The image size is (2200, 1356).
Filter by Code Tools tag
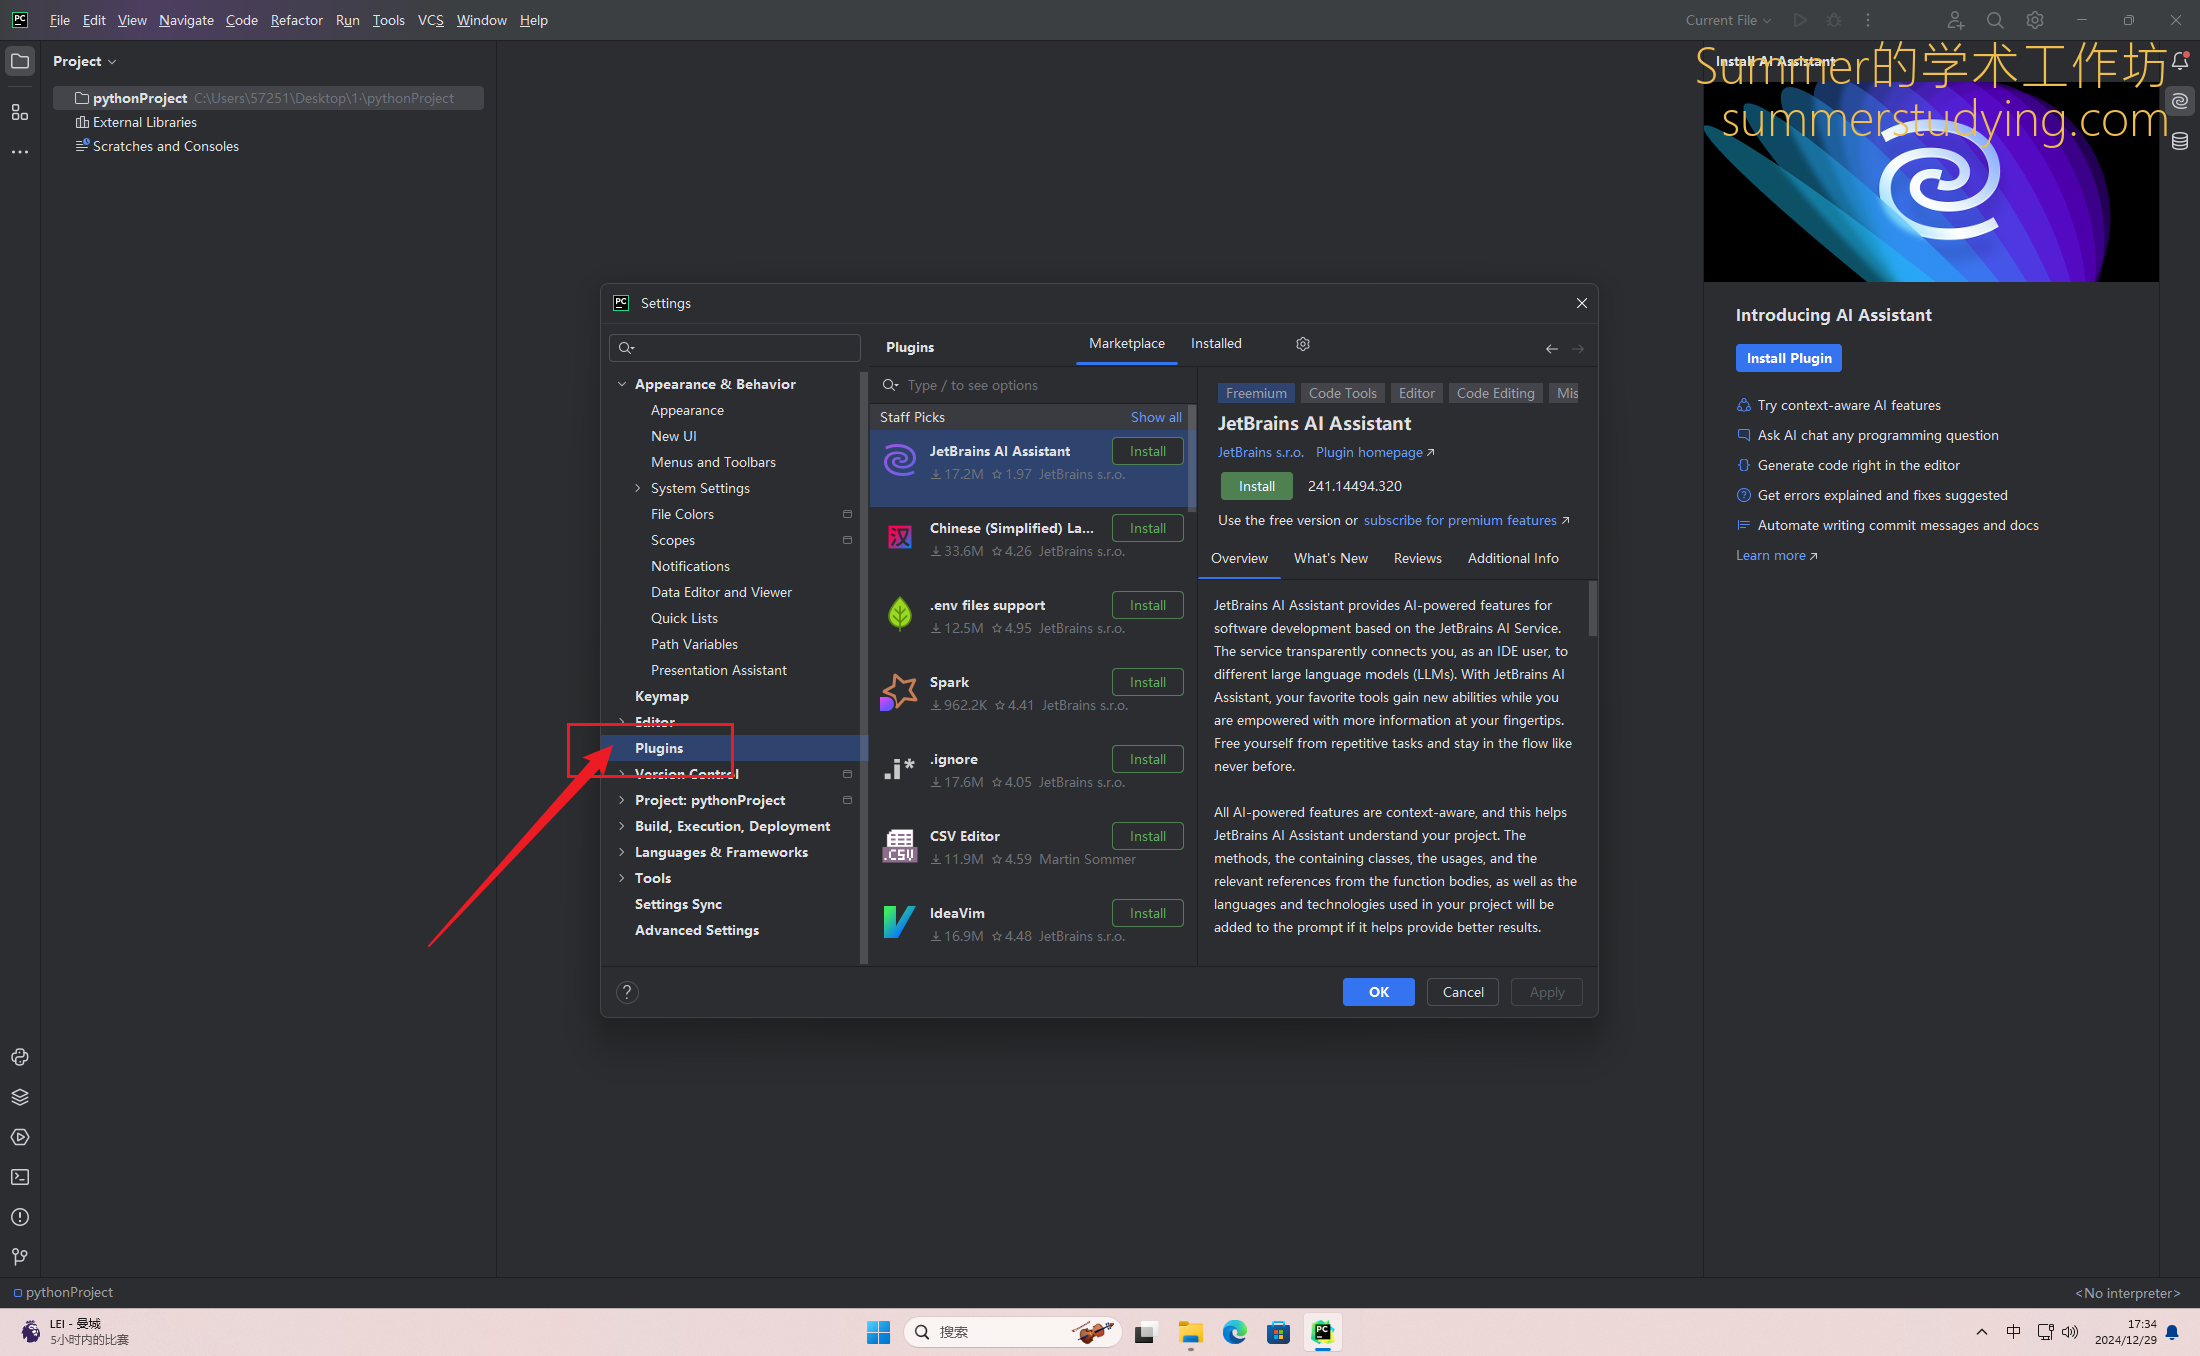pos(1343,393)
